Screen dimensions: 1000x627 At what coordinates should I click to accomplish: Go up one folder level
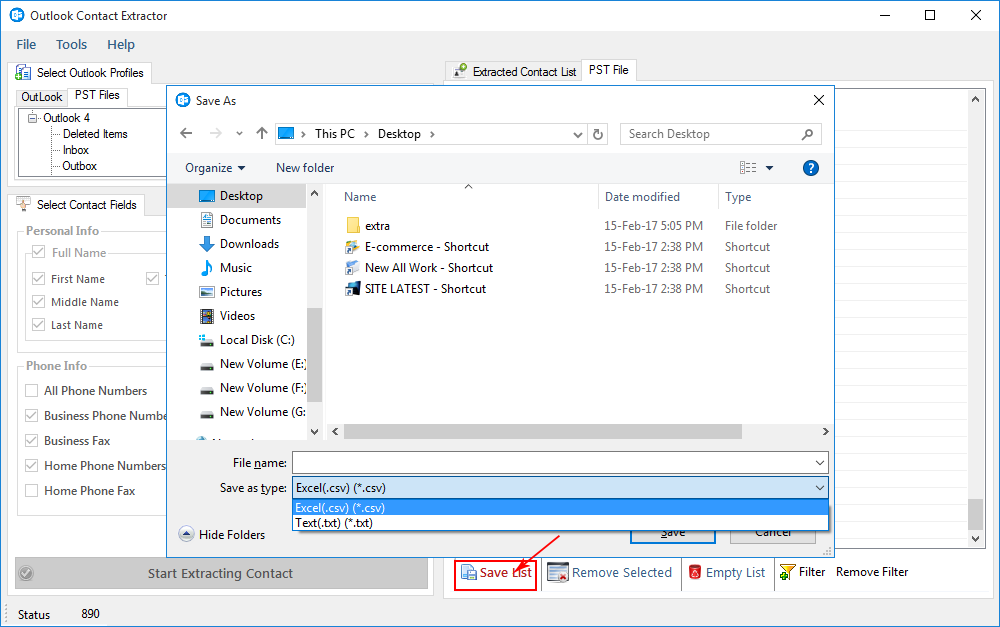(261, 133)
